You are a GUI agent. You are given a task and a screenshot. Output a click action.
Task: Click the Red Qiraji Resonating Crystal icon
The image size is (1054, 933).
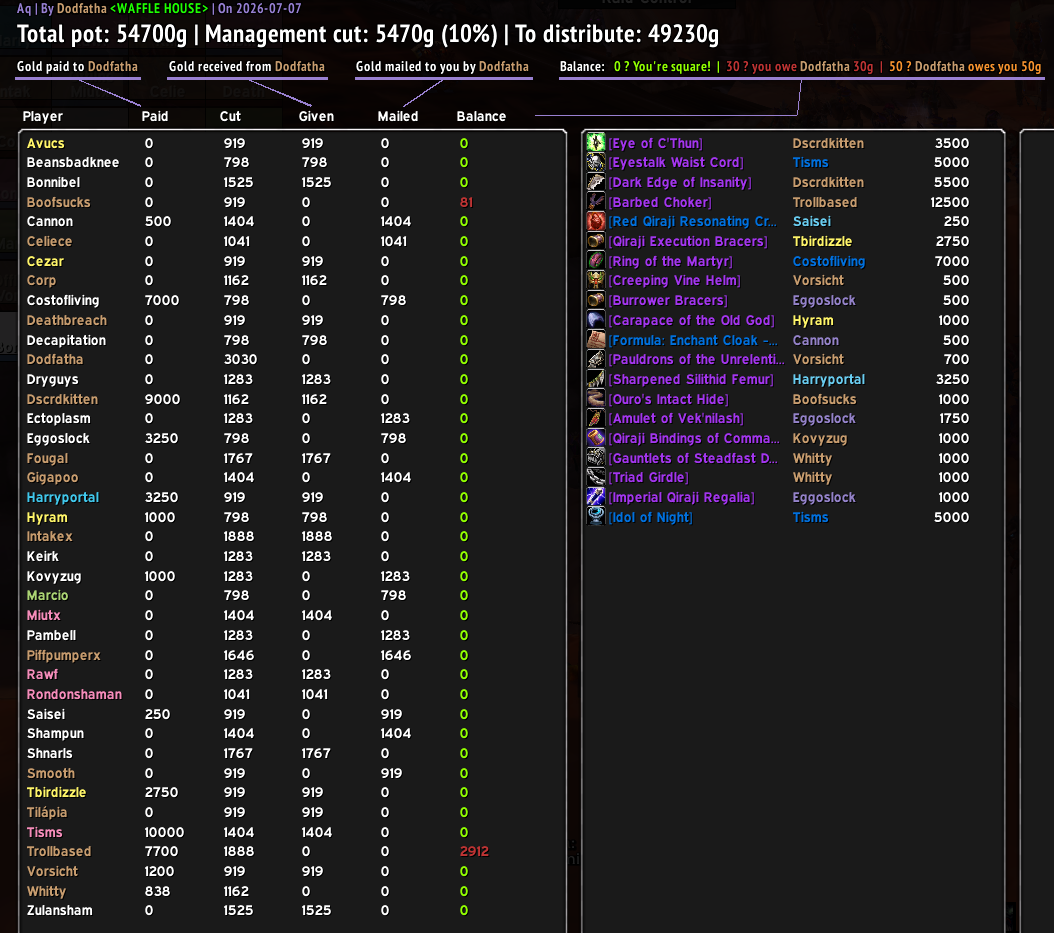click(x=596, y=221)
